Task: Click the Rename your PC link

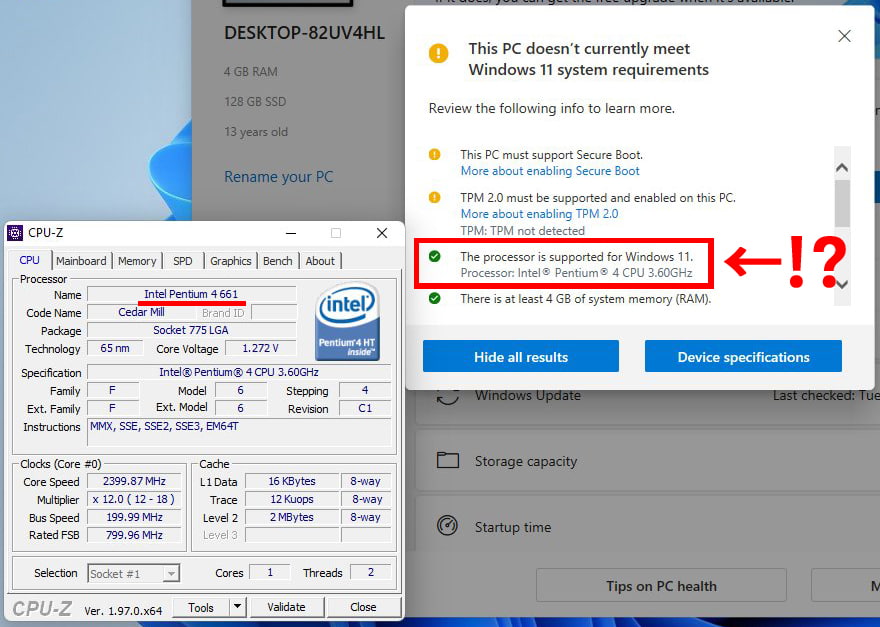Action: pos(279,177)
